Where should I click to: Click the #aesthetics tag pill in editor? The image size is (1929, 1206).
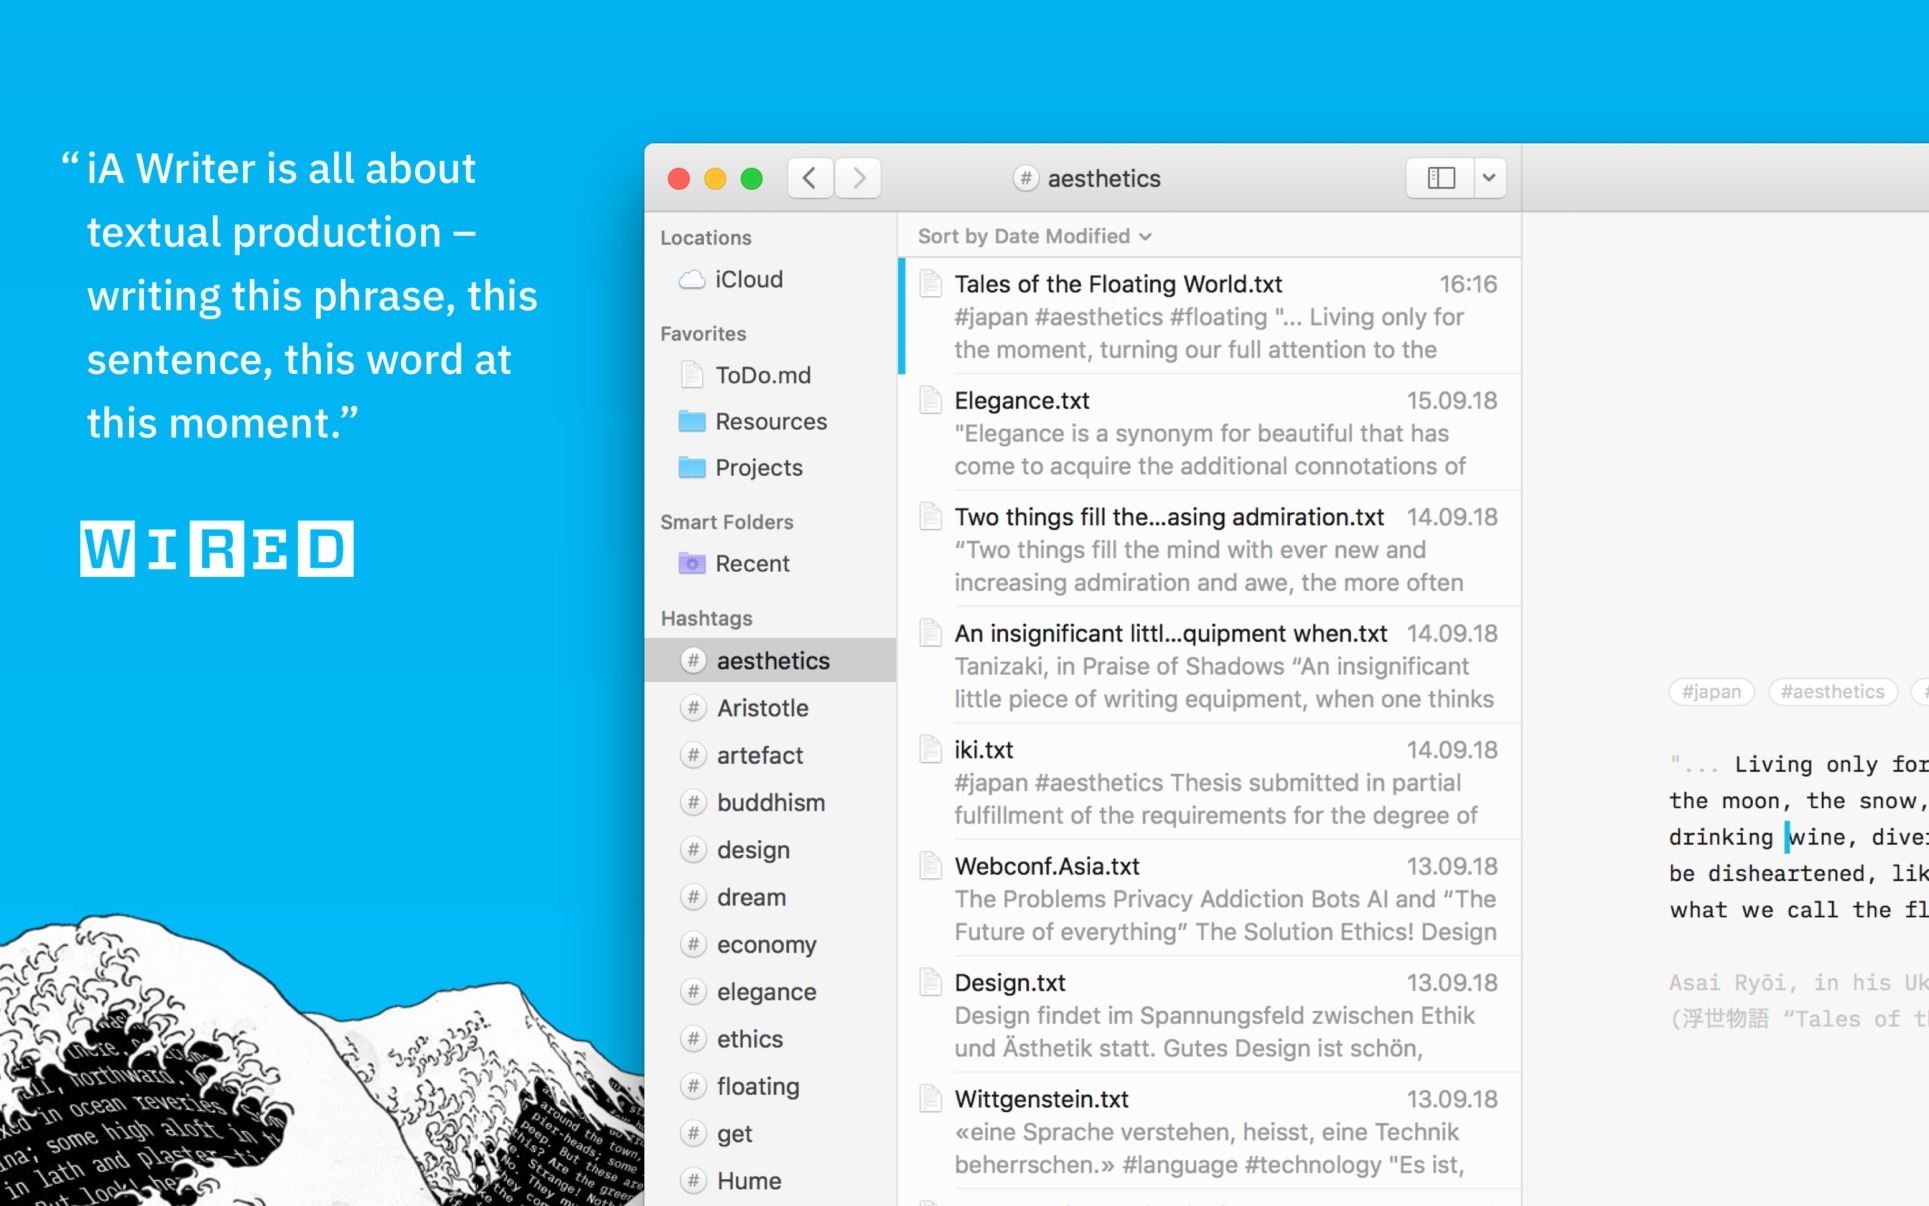click(1832, 692)
